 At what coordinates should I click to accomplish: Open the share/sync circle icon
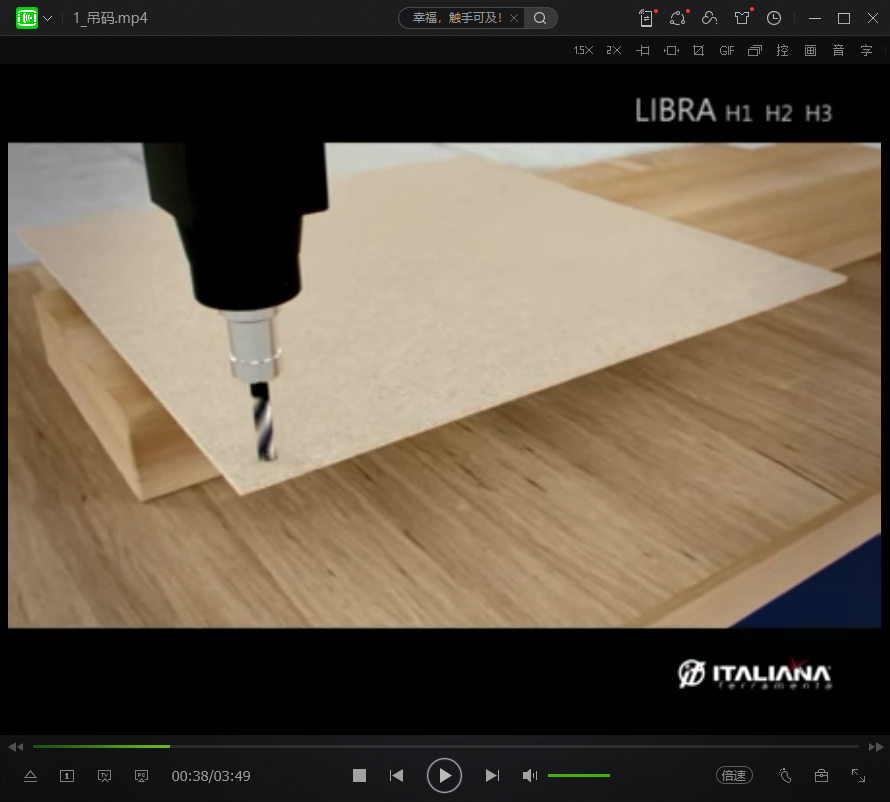pyautogui.click(x=678, y=18)
